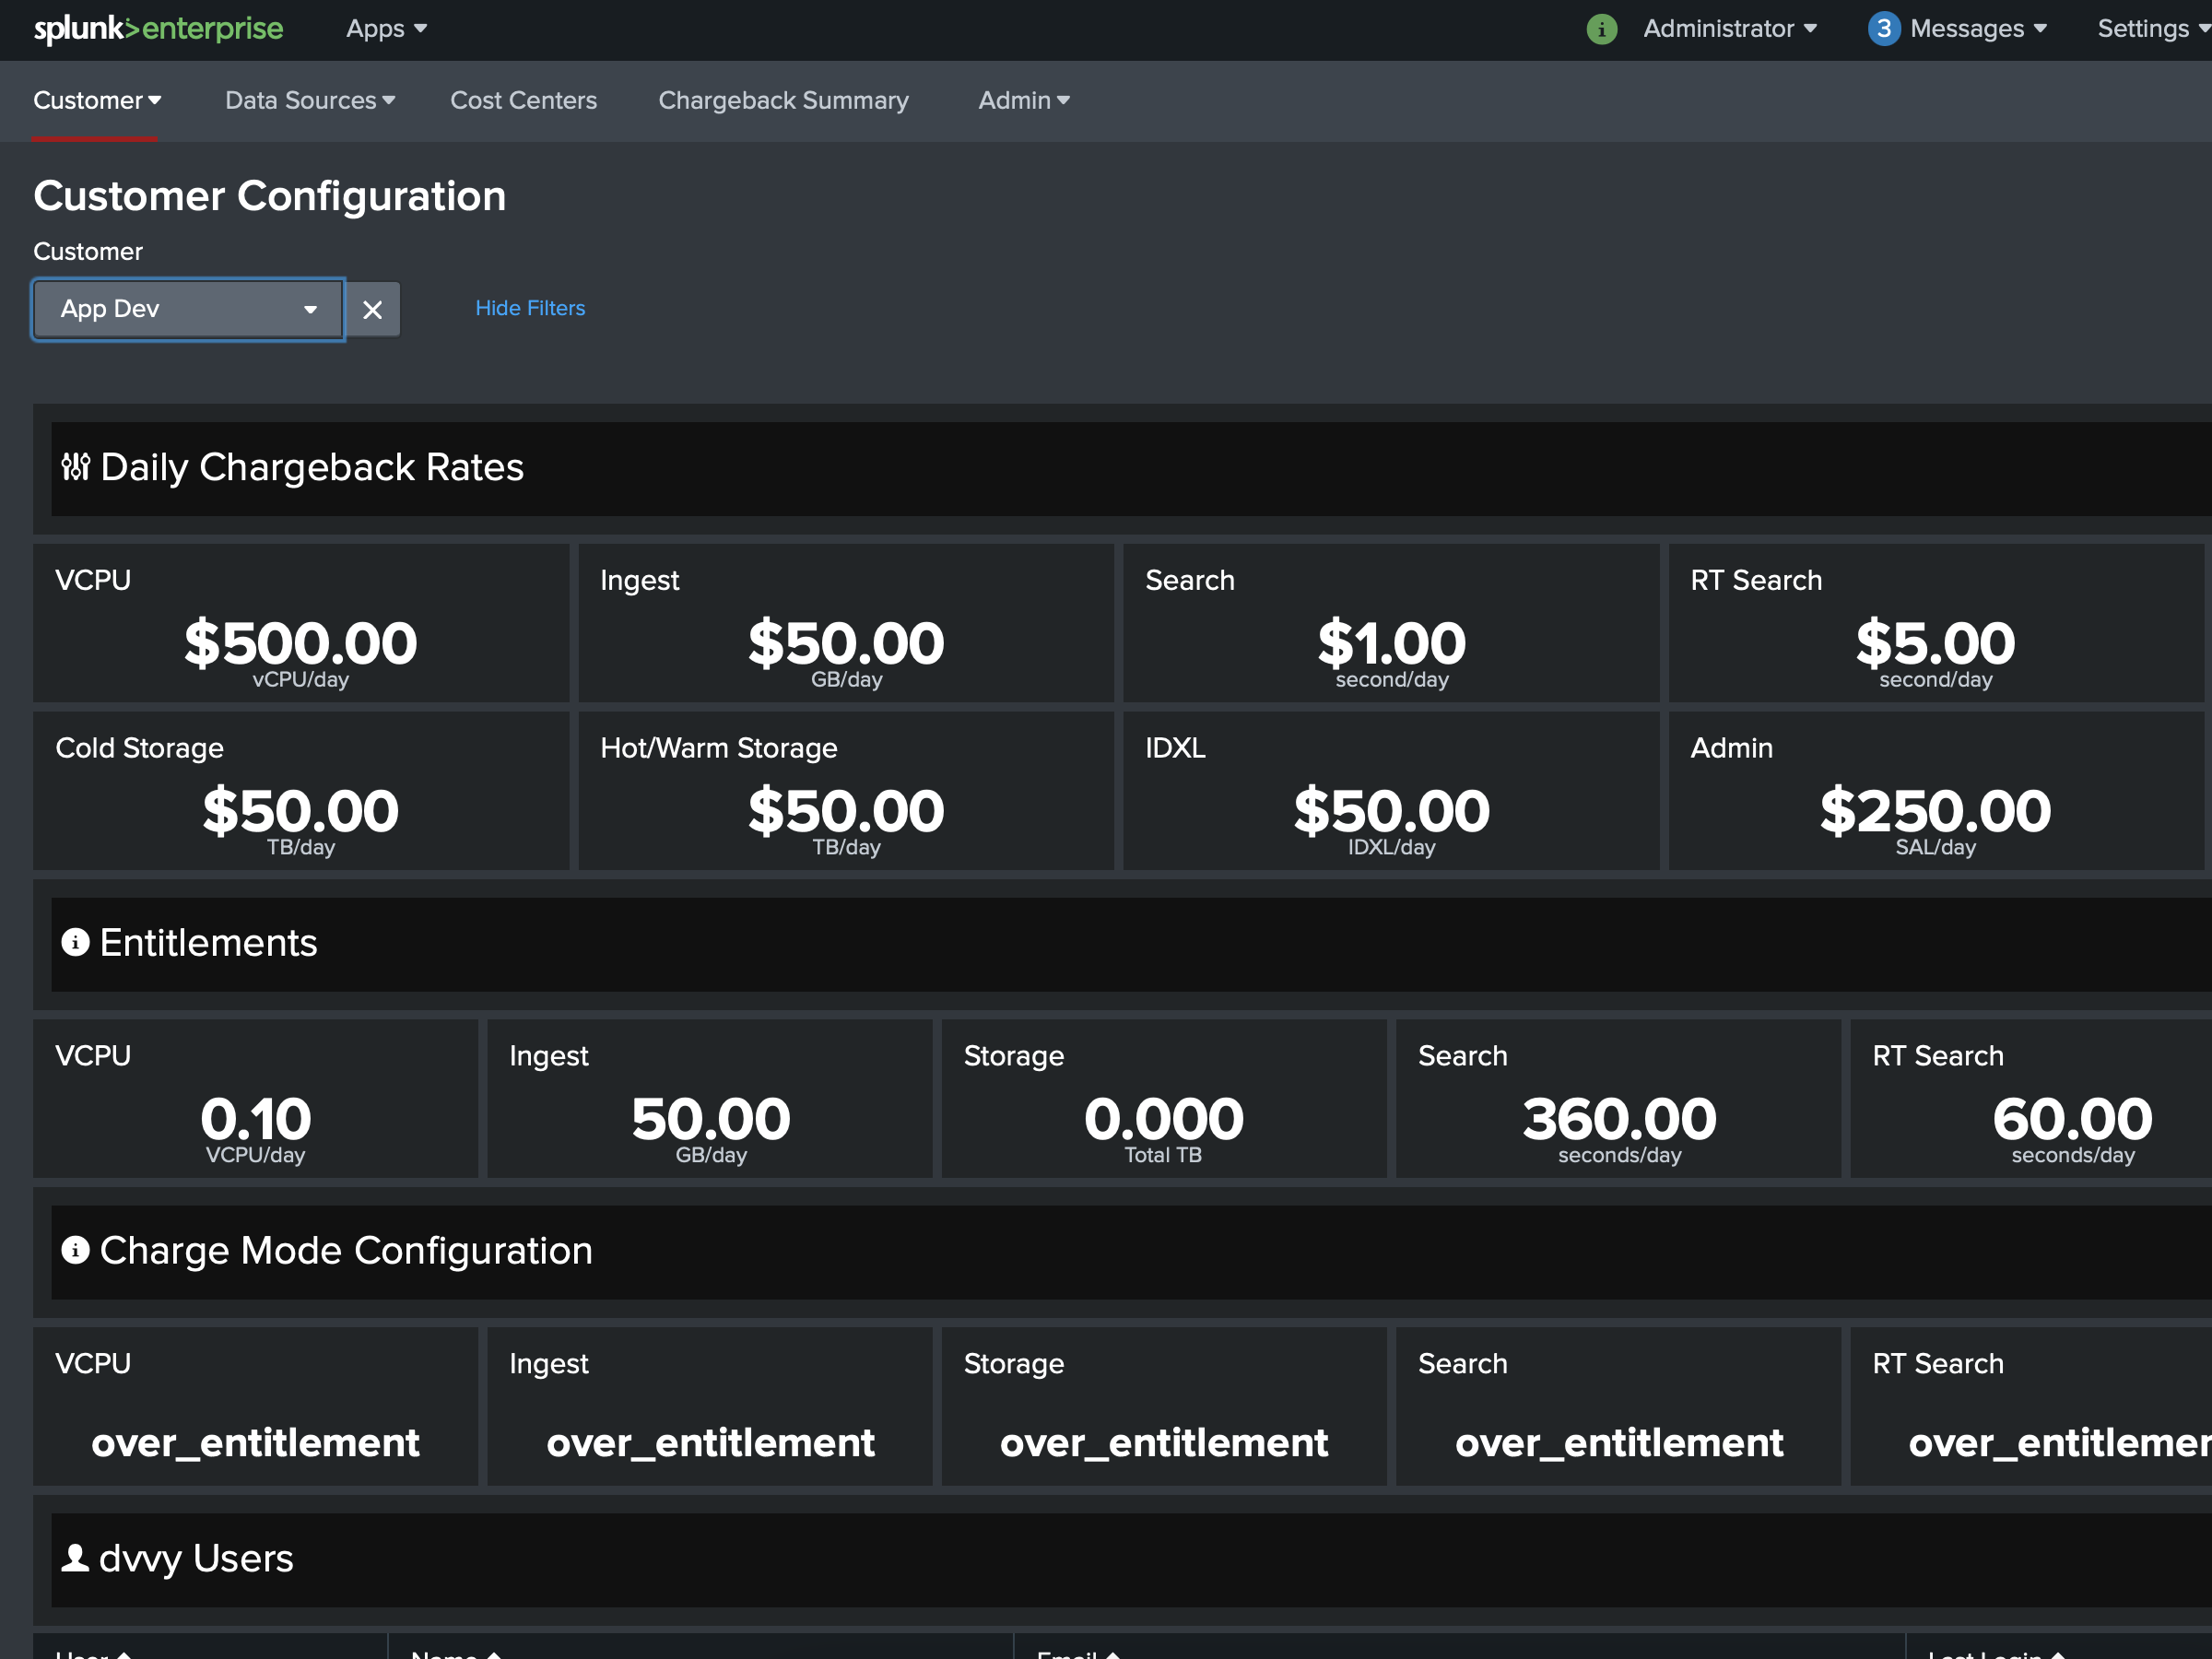Screen dimensions: 2212x1659
Task: Open the Administrator menu
Action: (x=1729, y=29)
